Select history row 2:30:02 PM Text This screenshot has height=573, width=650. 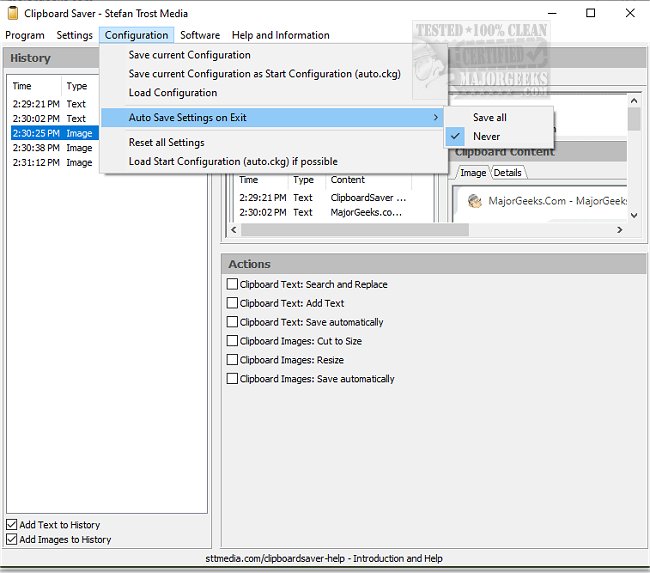coord(55,119)
